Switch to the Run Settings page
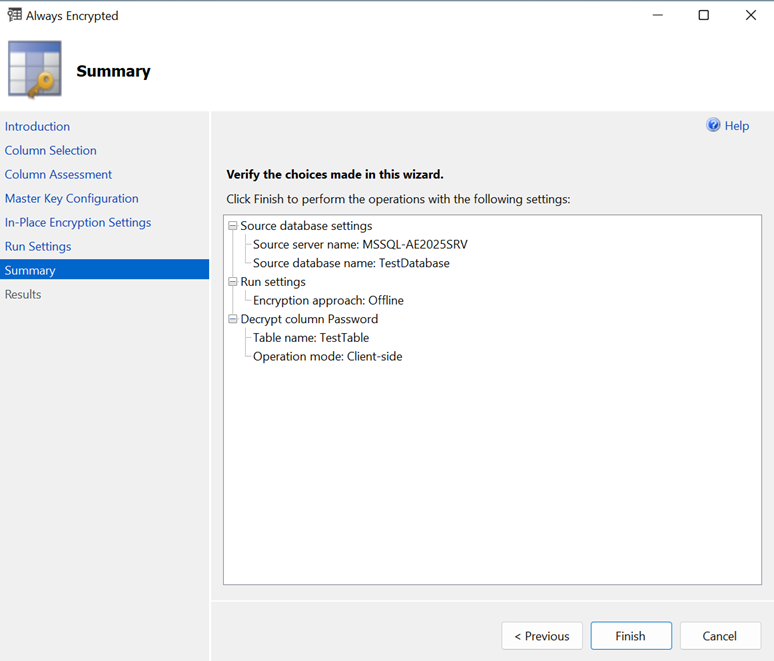774x661 pixels. [x=38, y=247]
